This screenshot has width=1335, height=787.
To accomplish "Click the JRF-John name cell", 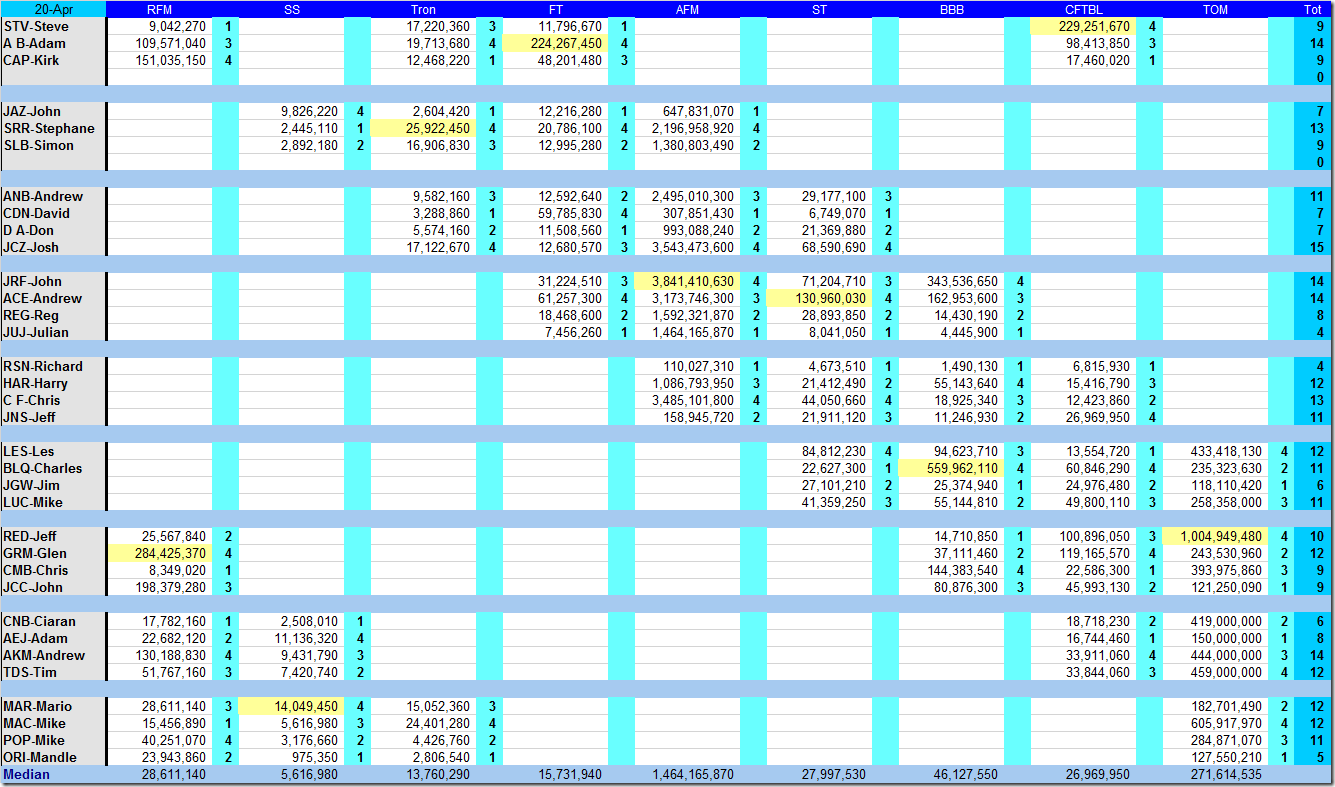I will click(x=53, y=281).
